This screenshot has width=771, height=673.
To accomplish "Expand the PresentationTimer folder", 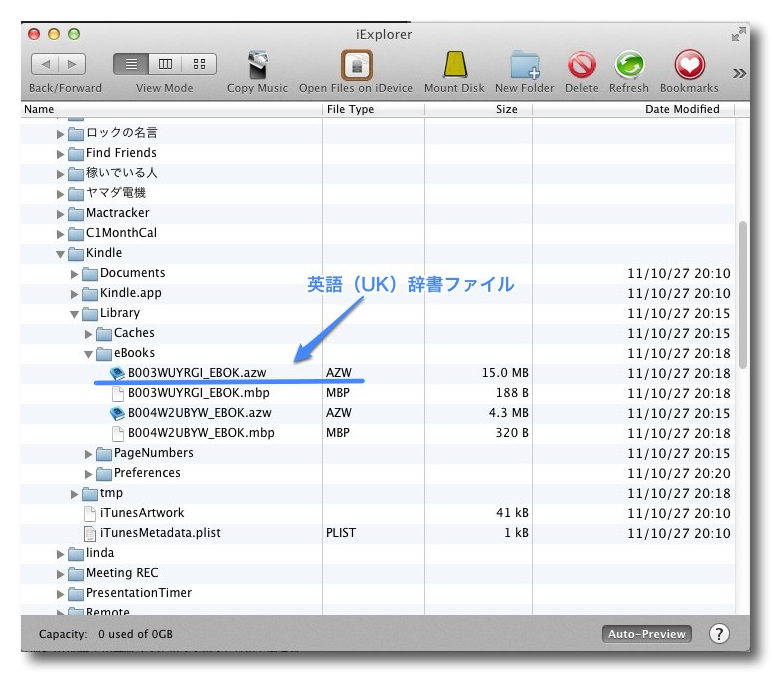I will (x=60, y=594).
